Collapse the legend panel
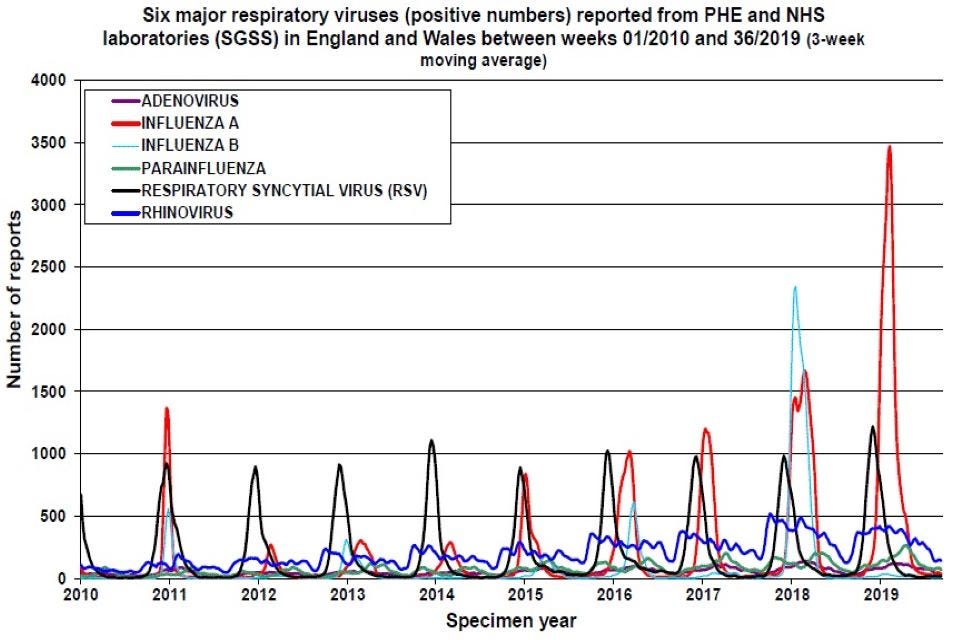The height and width of the screenshot is (640, 960). coord(271,155)
